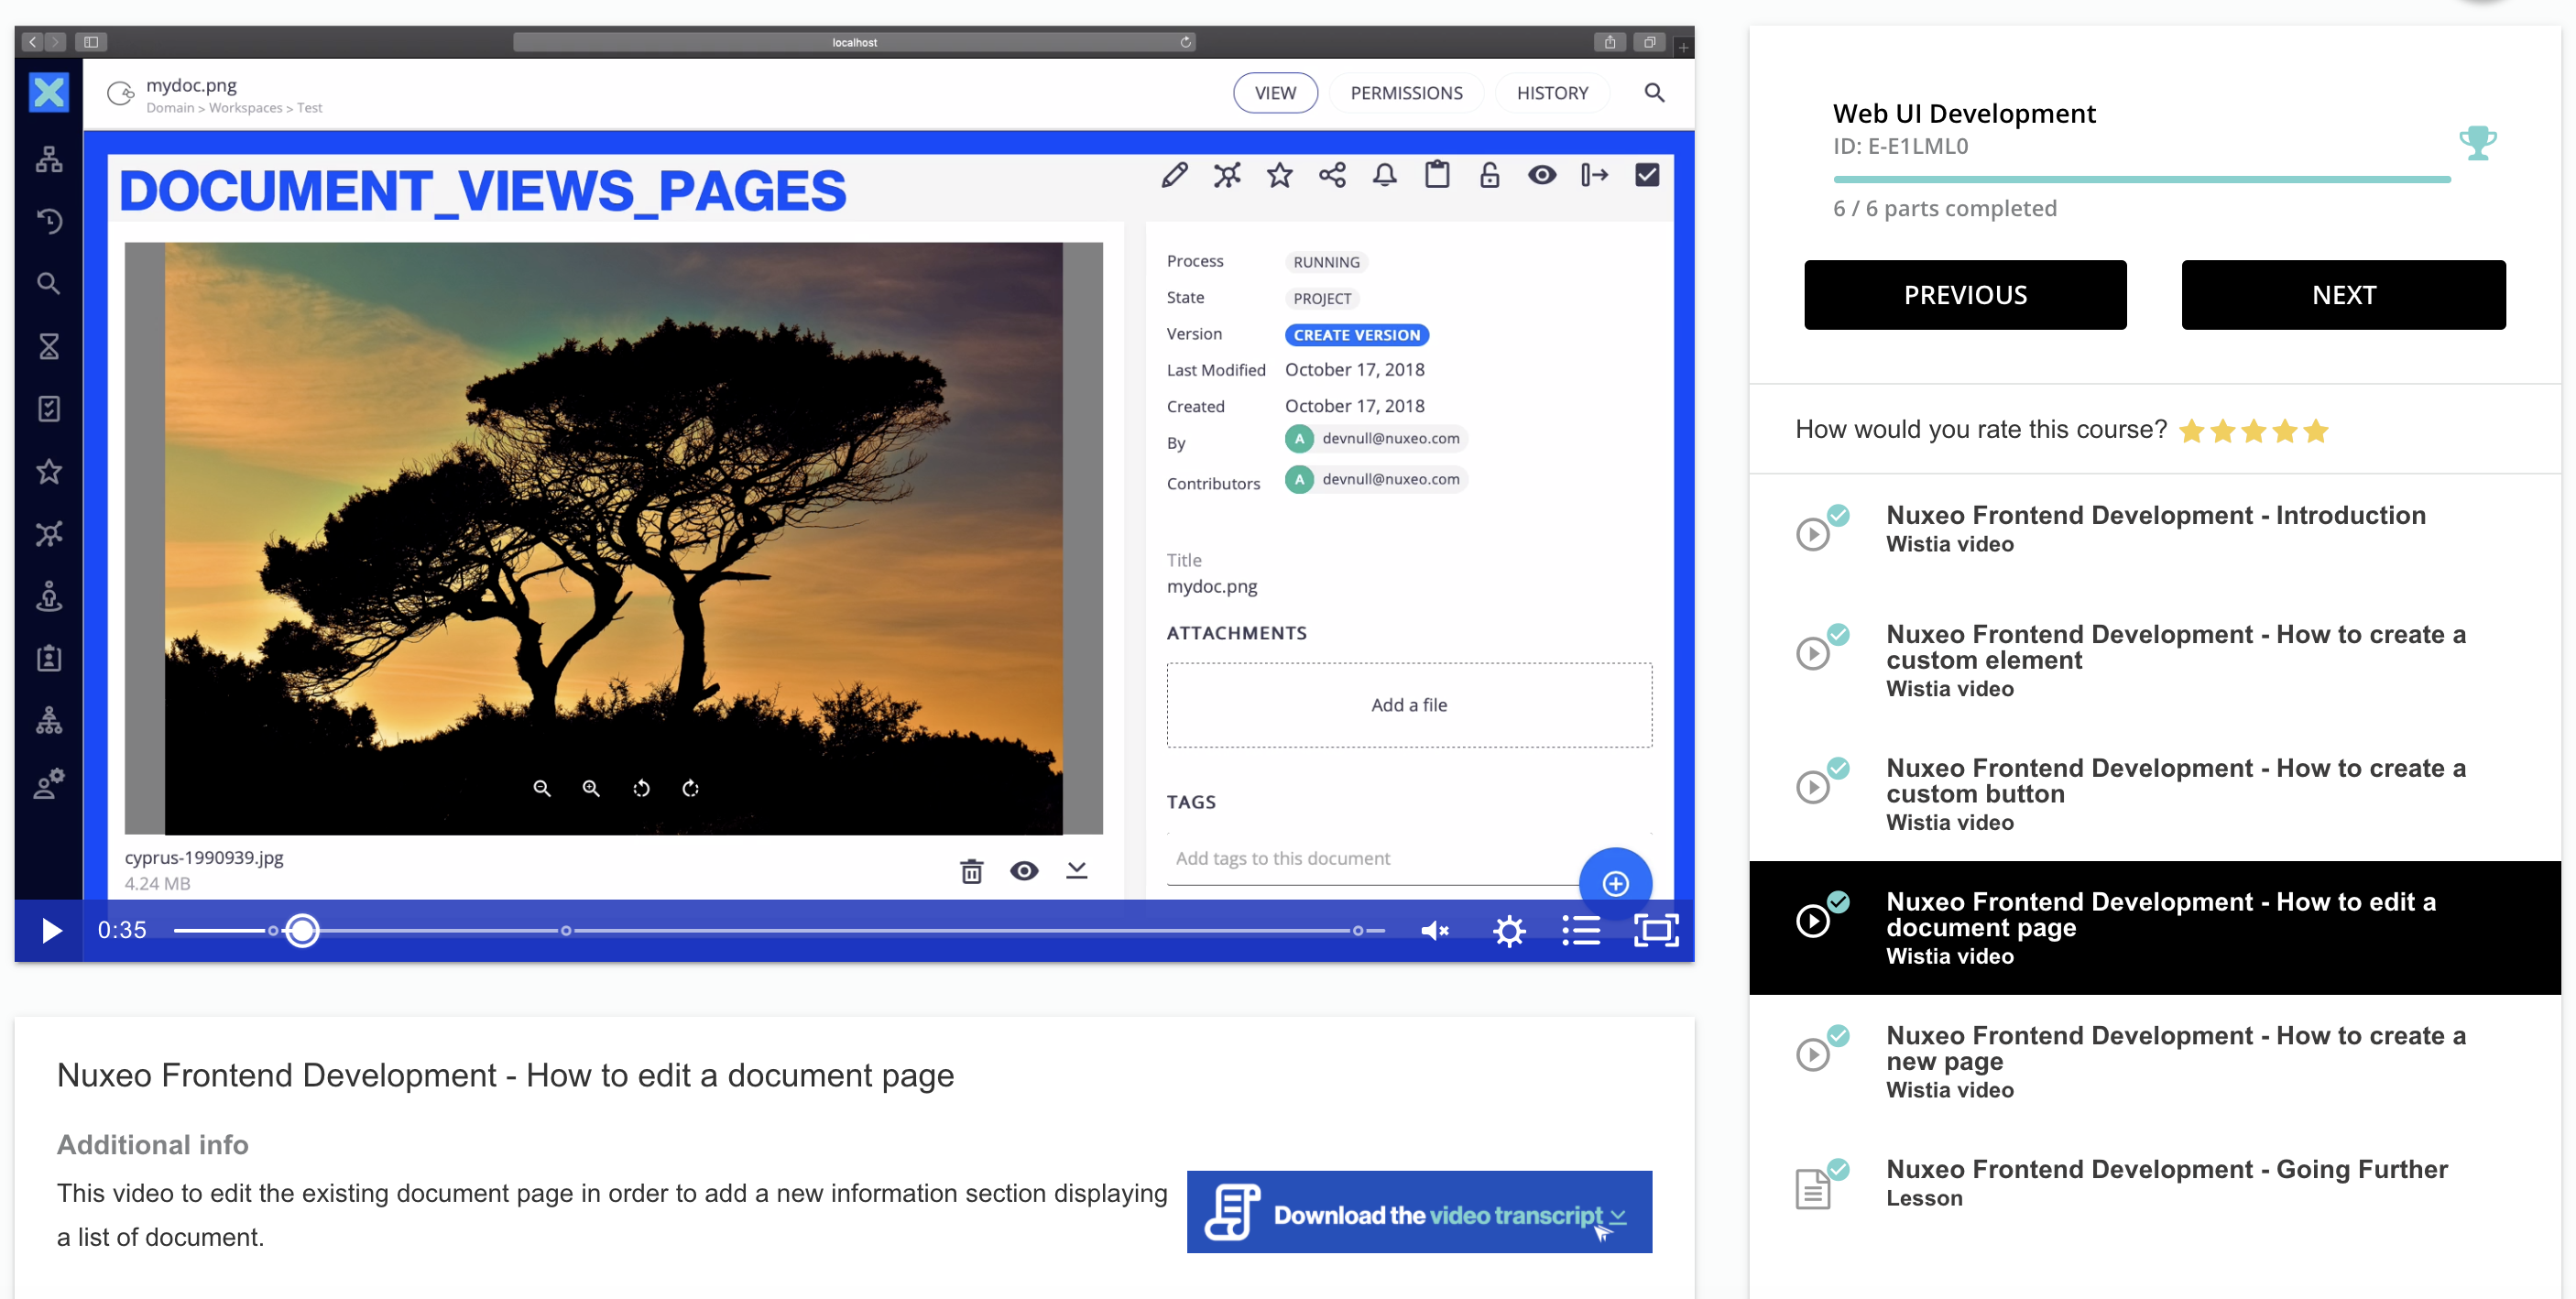Rotate image preview counterclockwise
Viewport: 2576px width, 1299px height.
[641, 788]
